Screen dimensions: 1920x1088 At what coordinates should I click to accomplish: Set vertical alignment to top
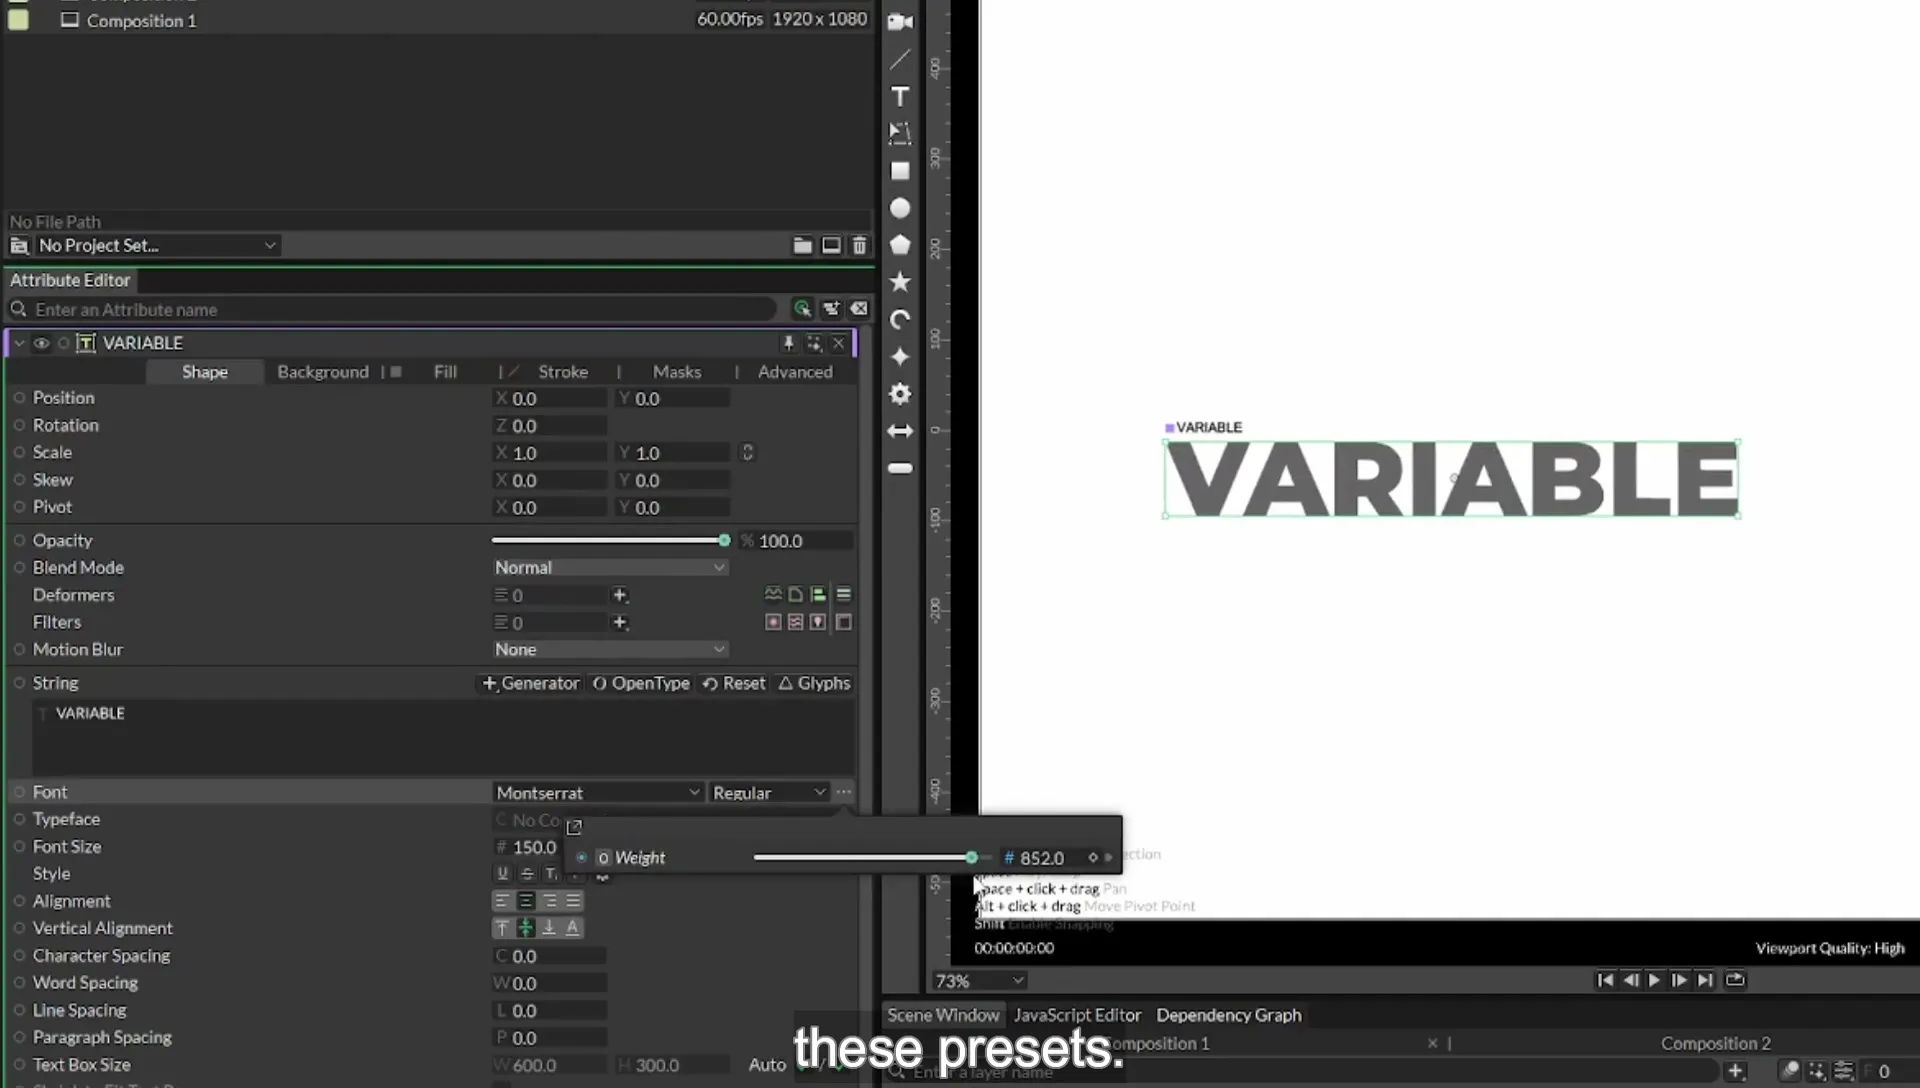pyautogui.click(x=502, y=928)
